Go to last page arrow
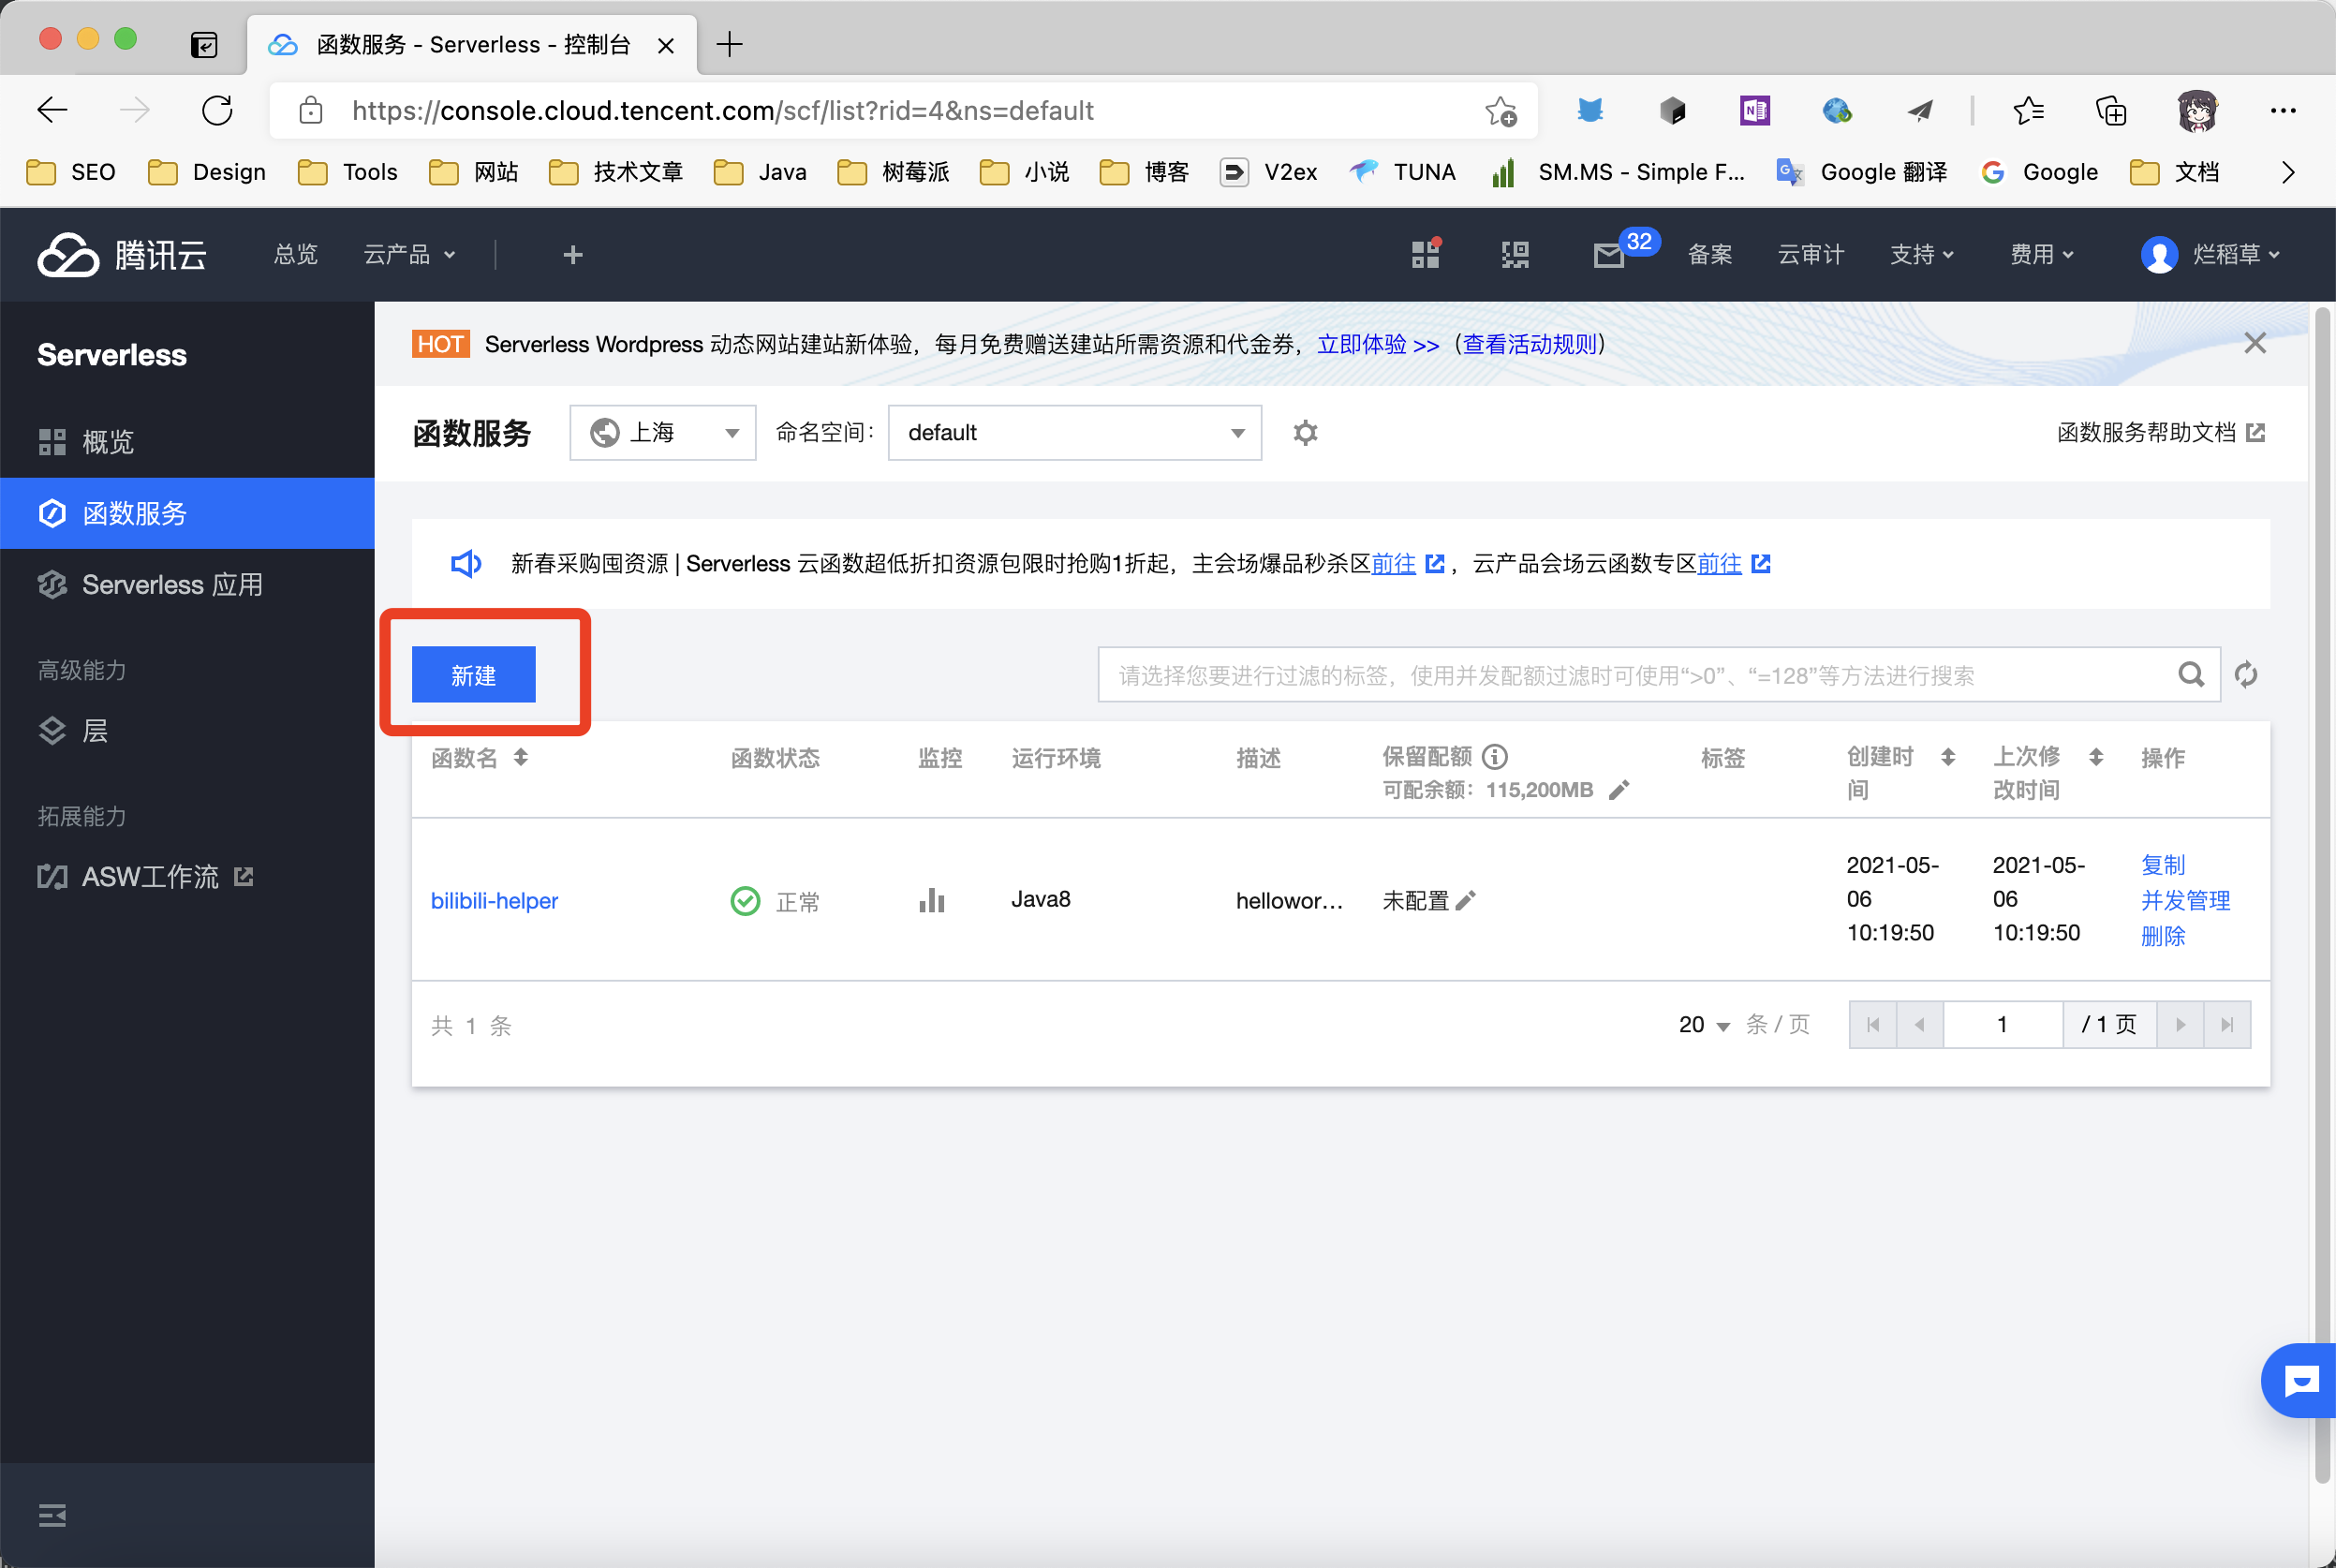Image resolution: width=2336 pixels, height=1568 pixels. click(2227, 1025)
